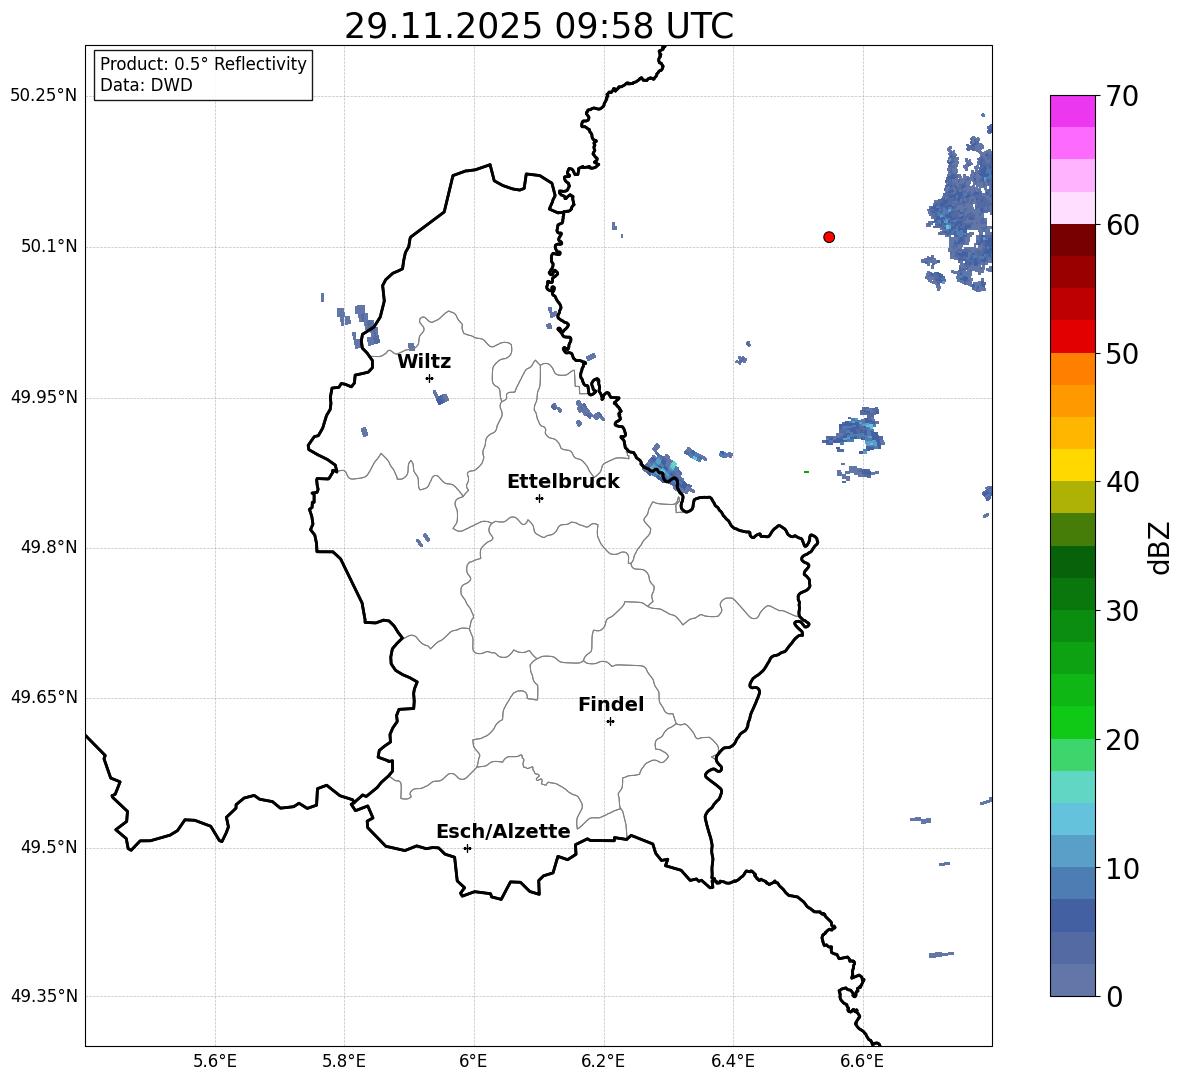Viewport: 1184px width, 1081px height.
Task: Click the Esch/Alzette station cross marker
Action: point(467,848)
